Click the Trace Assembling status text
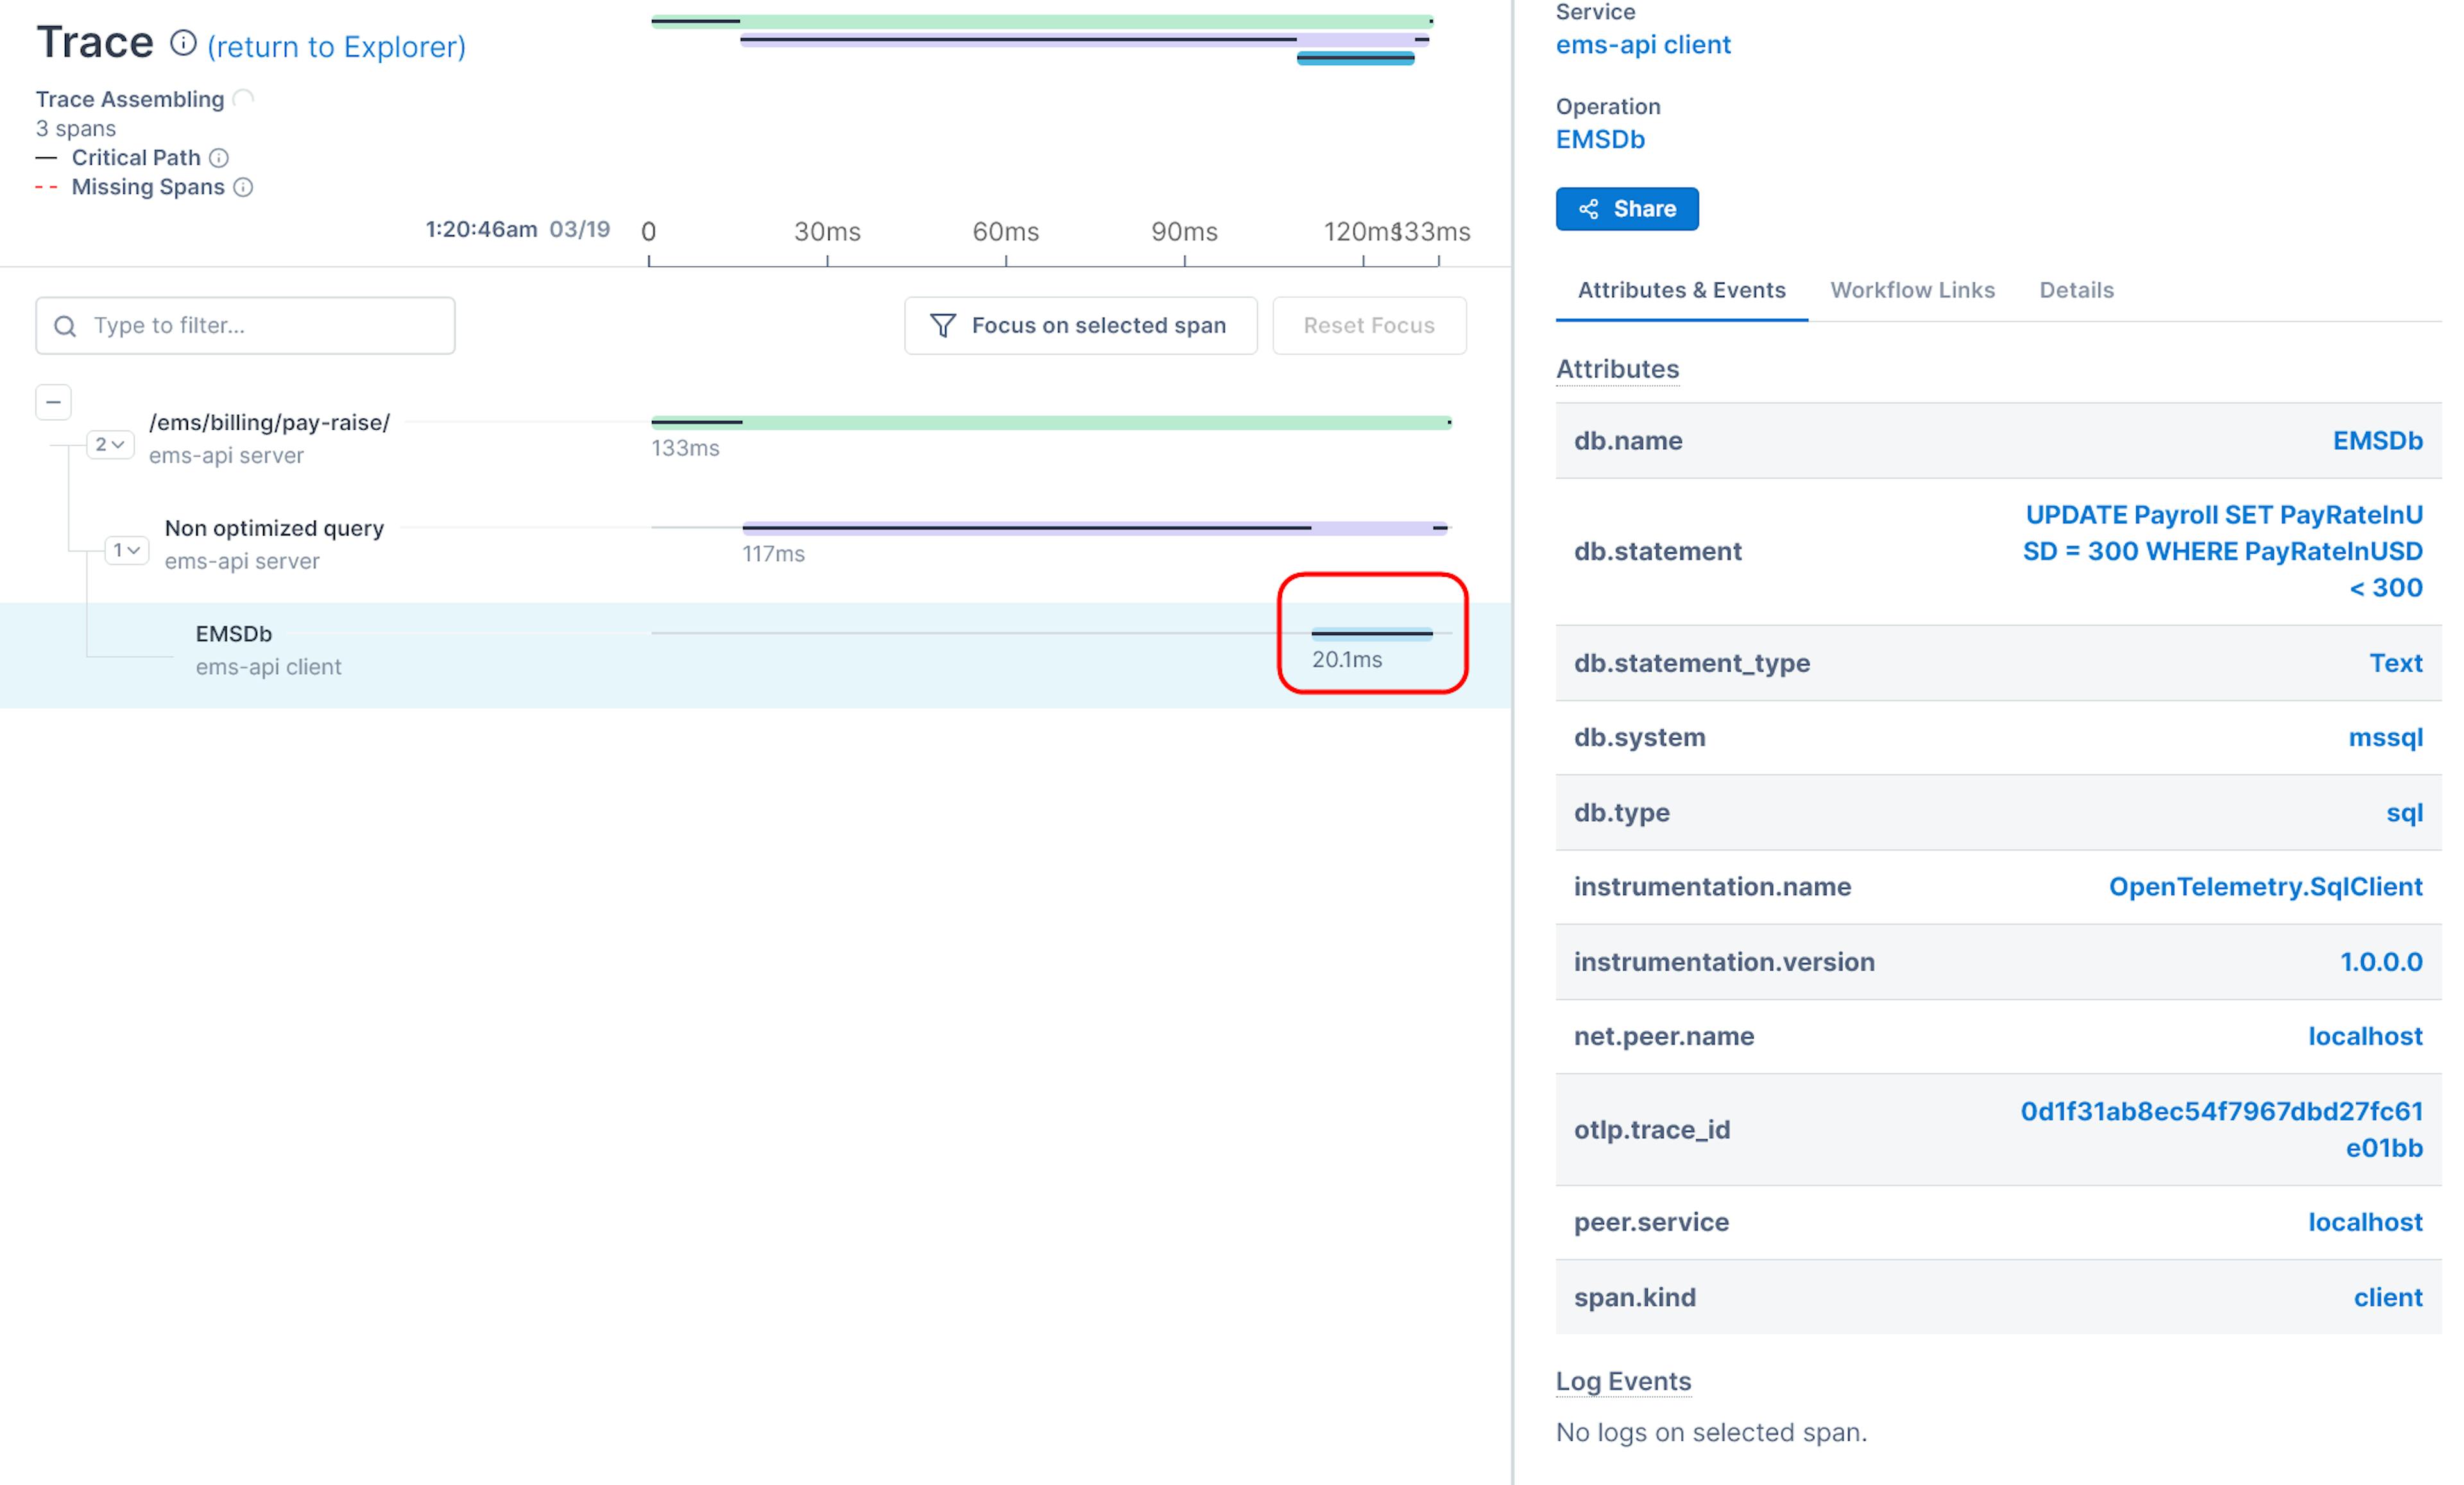 pos(130,99)
